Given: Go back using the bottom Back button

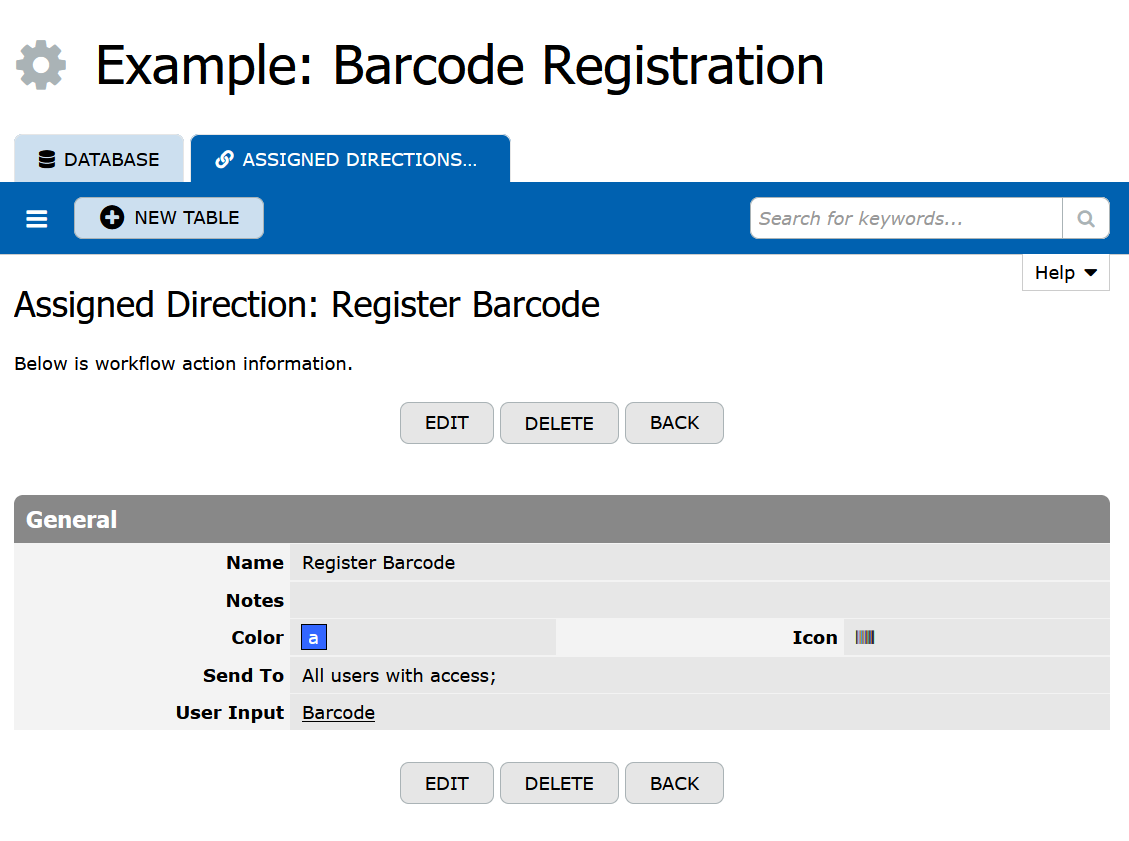Looking at the screenshot, I should (x=674, y=783).
